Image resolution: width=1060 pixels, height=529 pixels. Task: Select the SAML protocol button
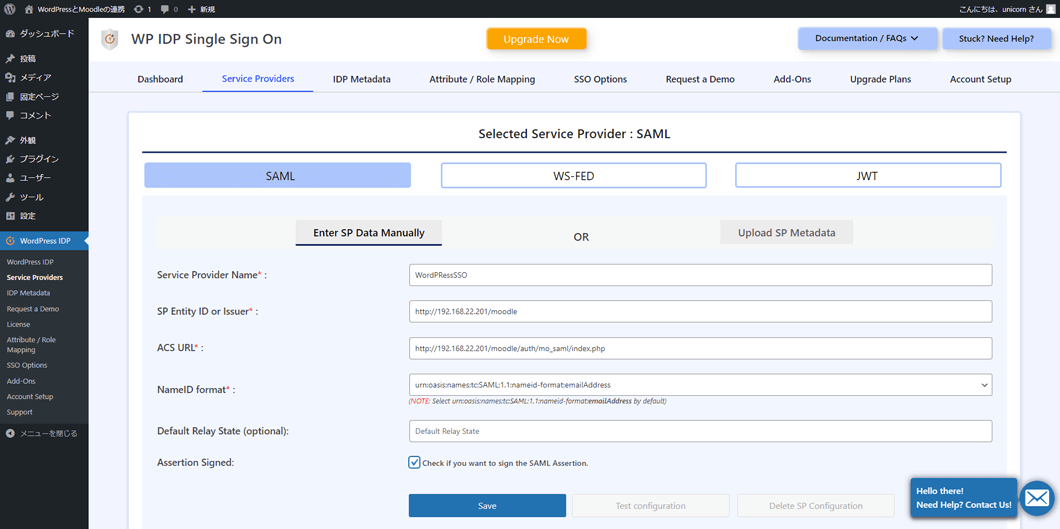point(278,176)
